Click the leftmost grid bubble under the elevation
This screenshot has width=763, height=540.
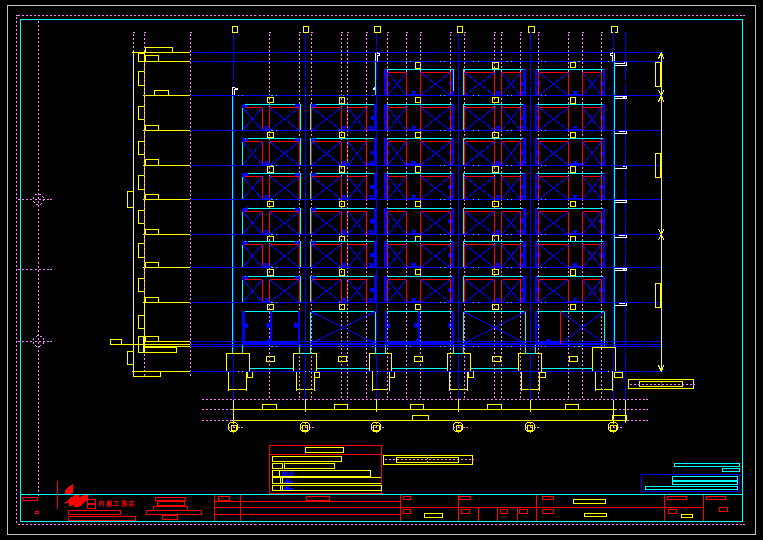click(233, 427)
